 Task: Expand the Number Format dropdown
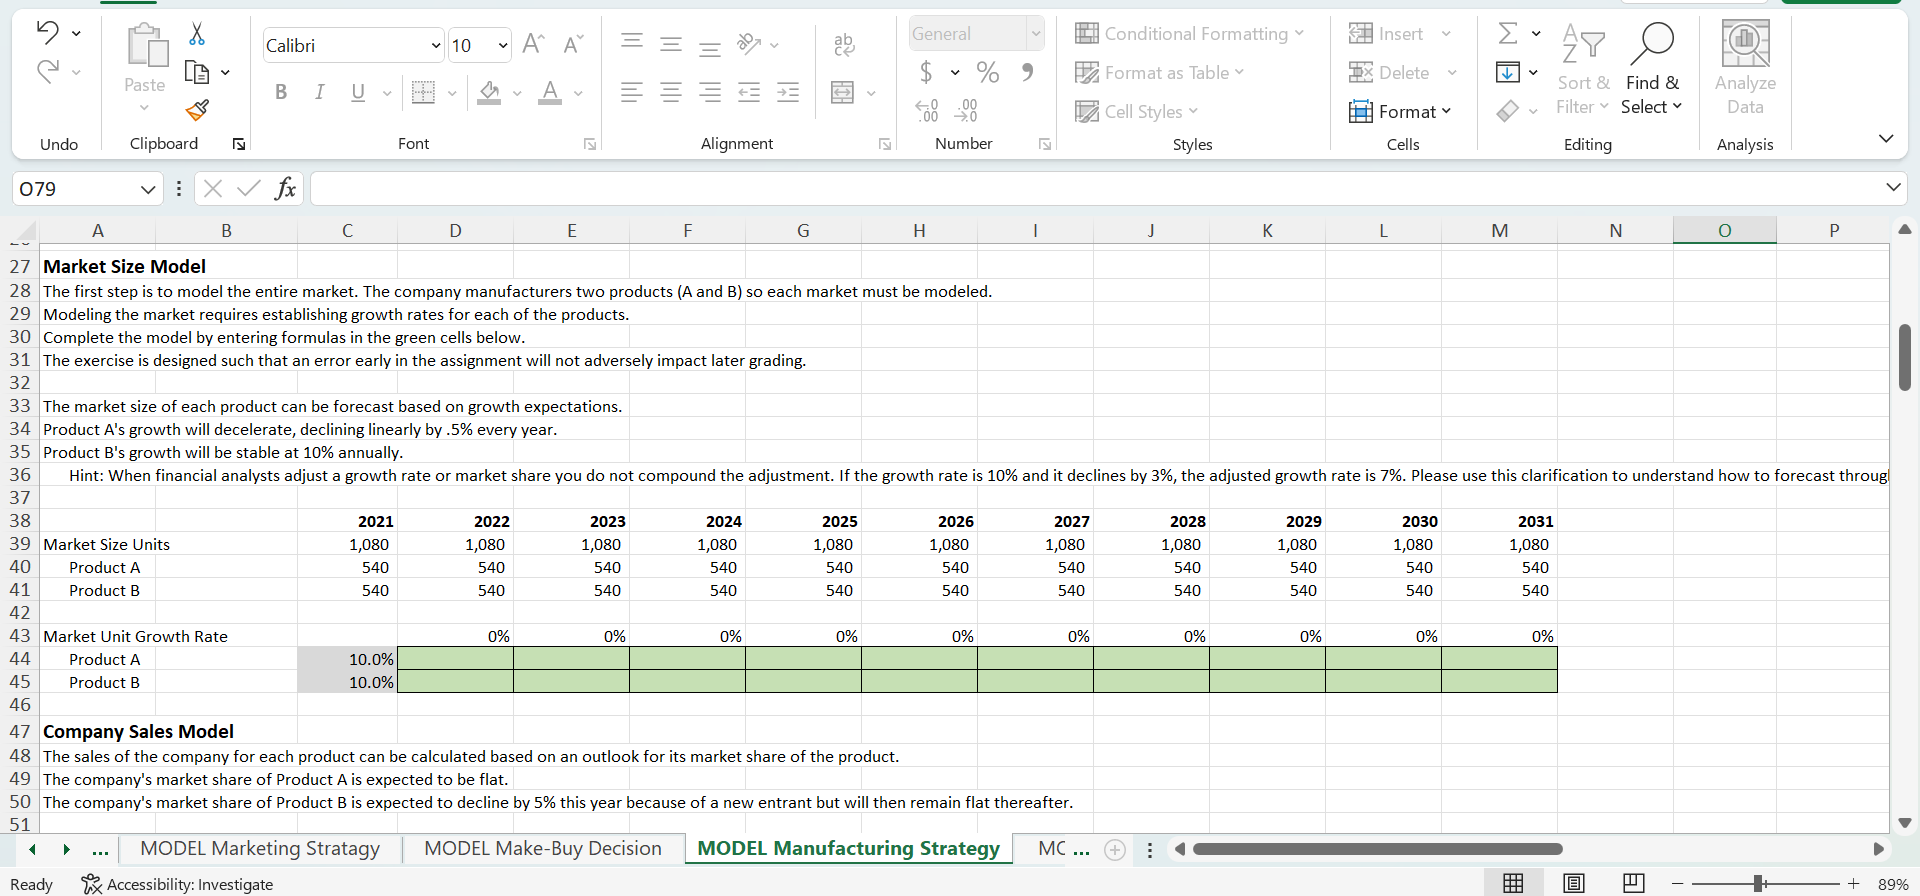click(1036, 34)
